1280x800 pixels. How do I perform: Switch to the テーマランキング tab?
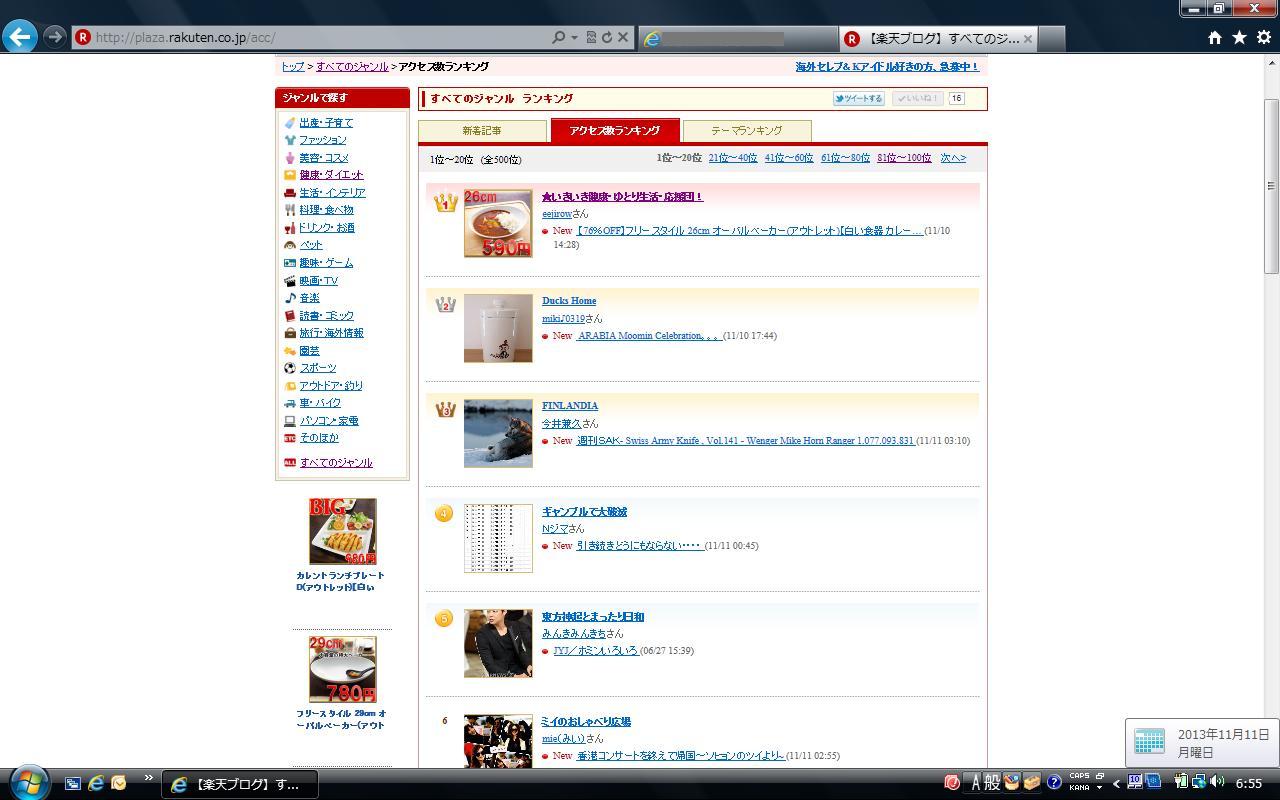[x=746, y=131]
